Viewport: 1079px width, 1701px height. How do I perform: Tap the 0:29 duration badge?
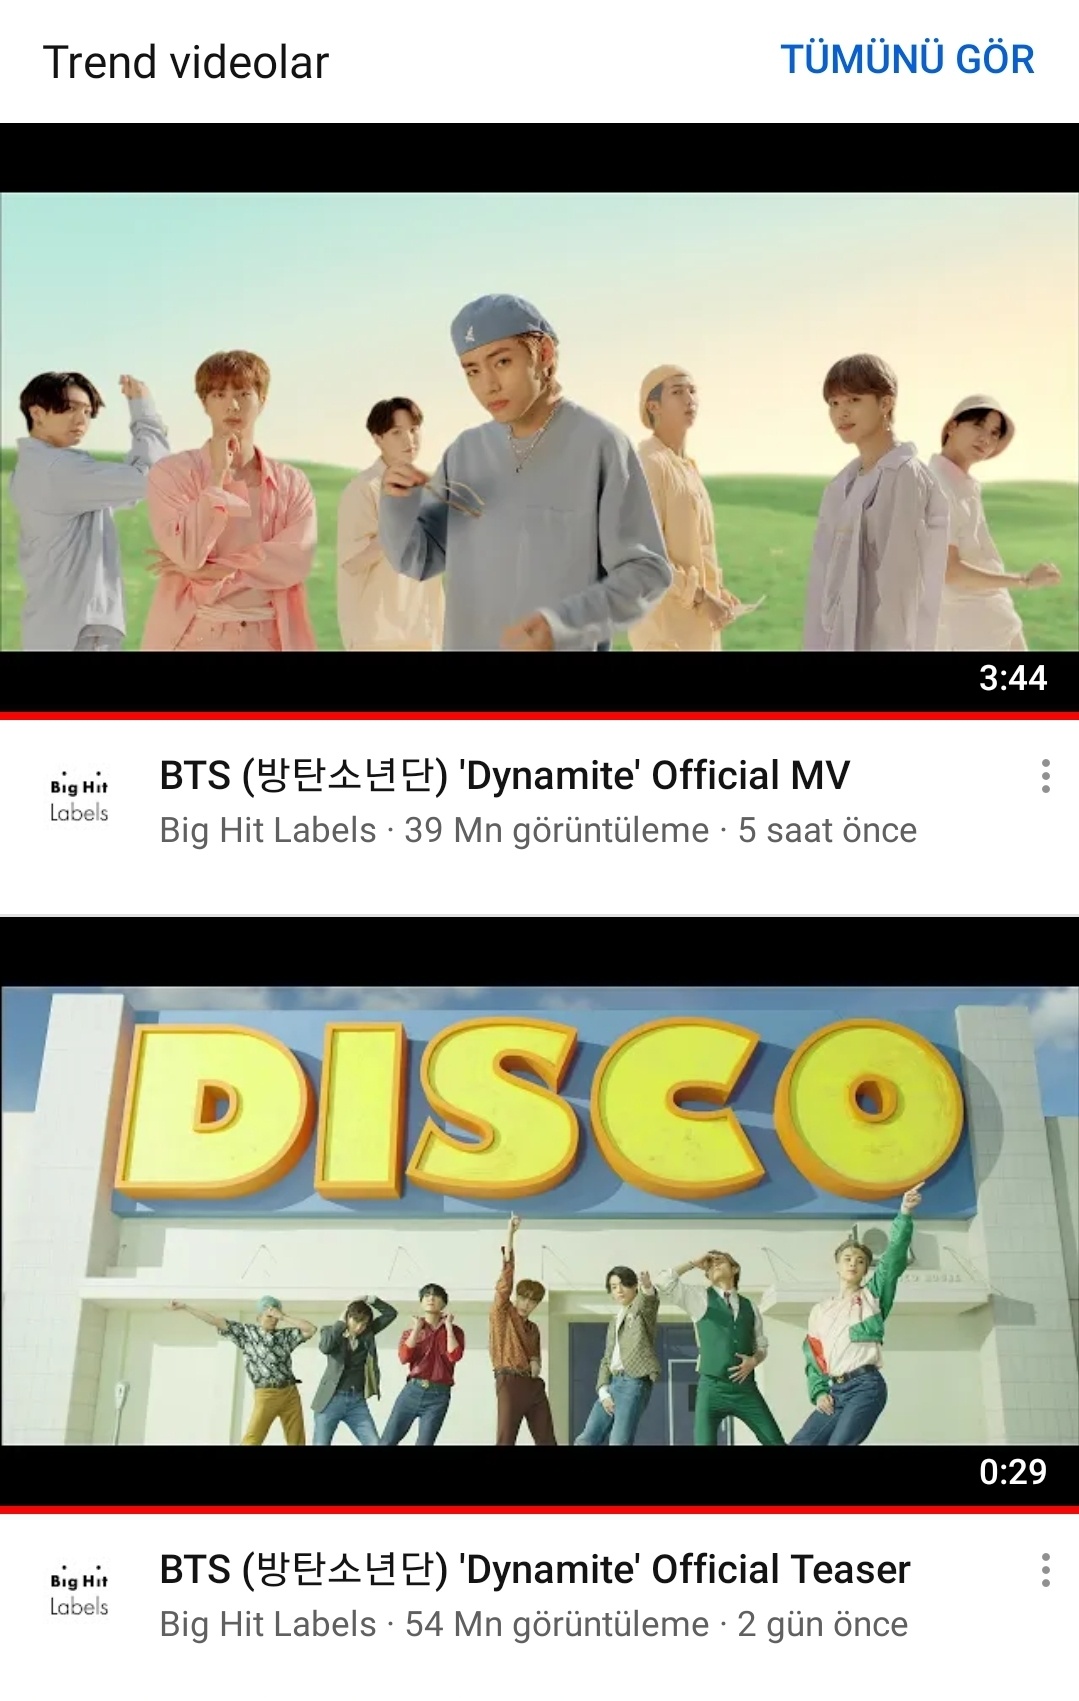(x=1012, y=1472)
